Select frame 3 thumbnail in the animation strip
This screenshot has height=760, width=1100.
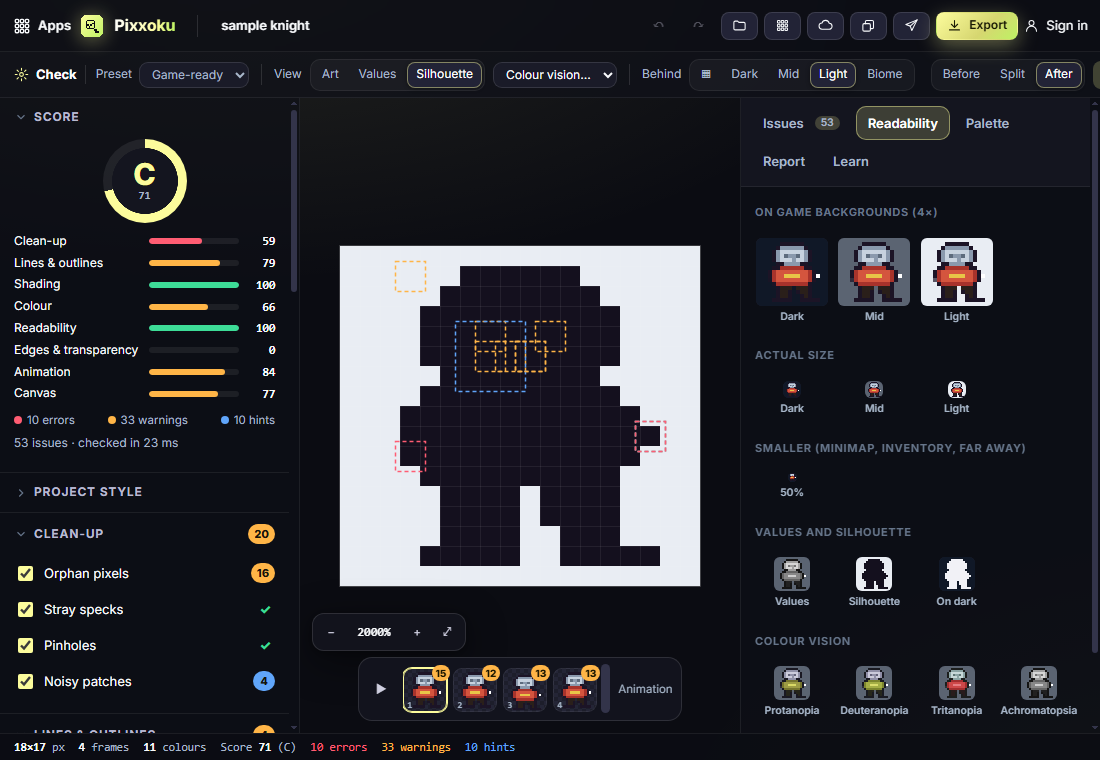[525, 689]
